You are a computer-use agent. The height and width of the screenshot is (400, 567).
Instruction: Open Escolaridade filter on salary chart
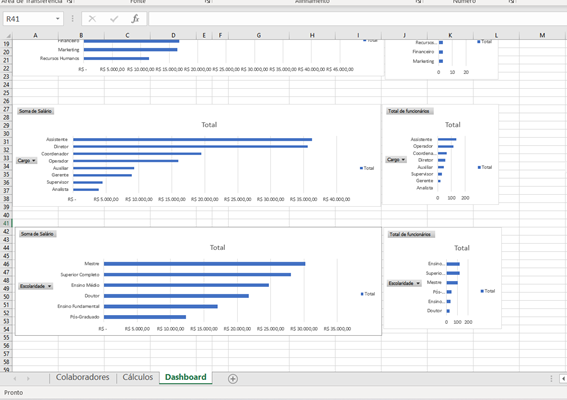pos(35,286)
